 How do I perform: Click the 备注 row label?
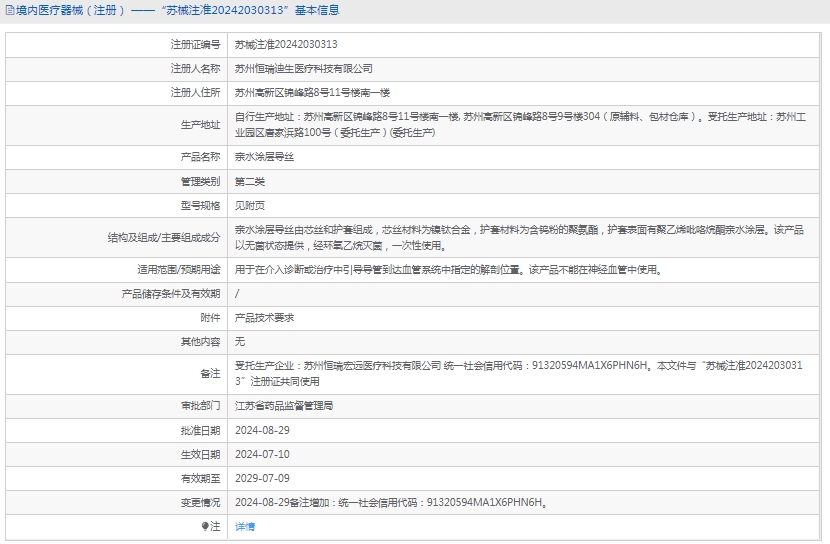point(210,373)
